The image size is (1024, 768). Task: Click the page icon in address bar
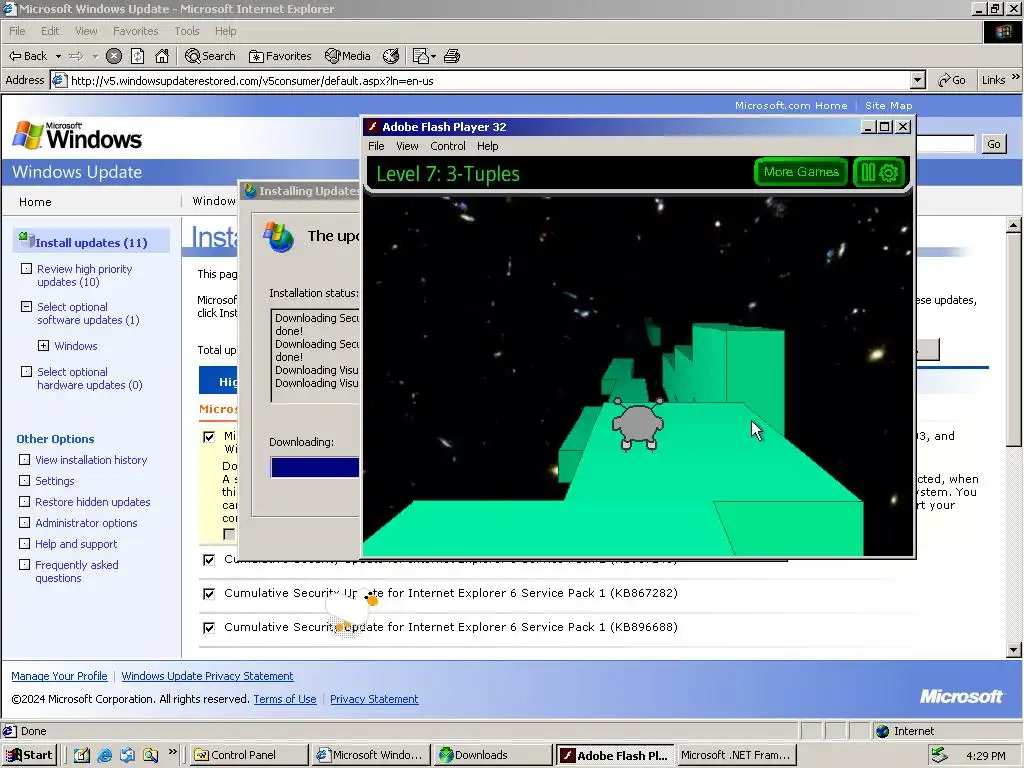pos(59,80)
